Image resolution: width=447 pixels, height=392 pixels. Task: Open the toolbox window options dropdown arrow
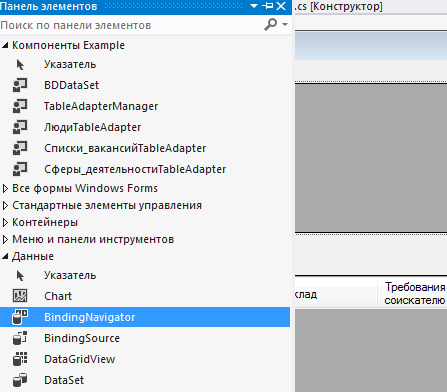(x=254, y=6)
